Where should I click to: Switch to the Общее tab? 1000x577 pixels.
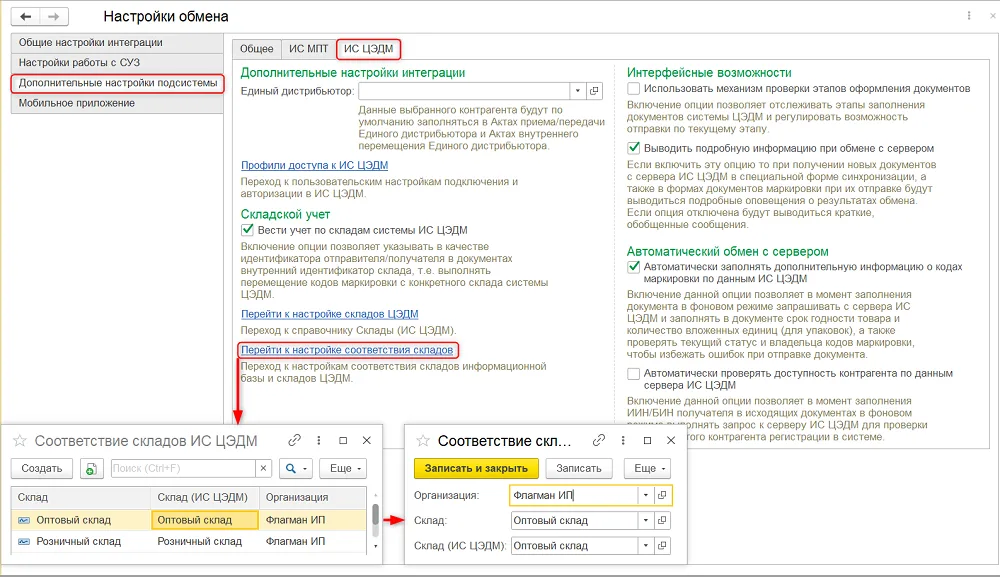[256, 48]
